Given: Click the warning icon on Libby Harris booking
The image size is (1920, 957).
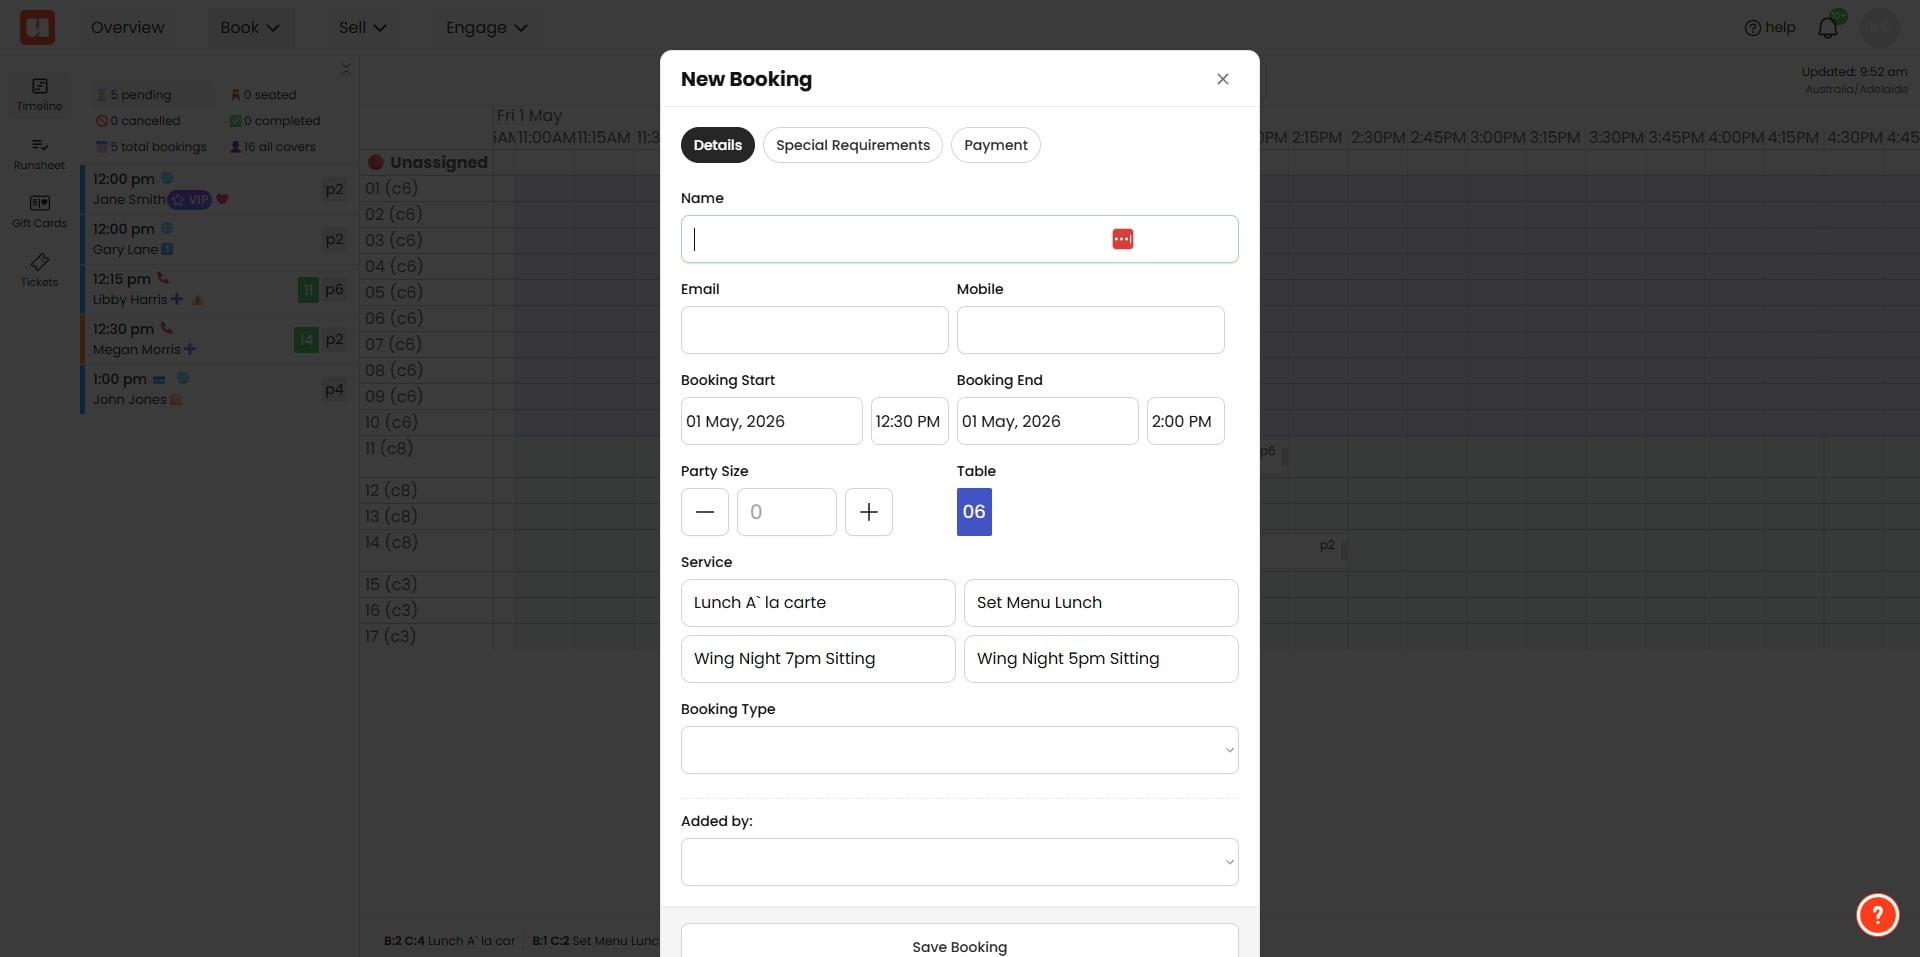Looking at the screenshot, I should [198, 299].
